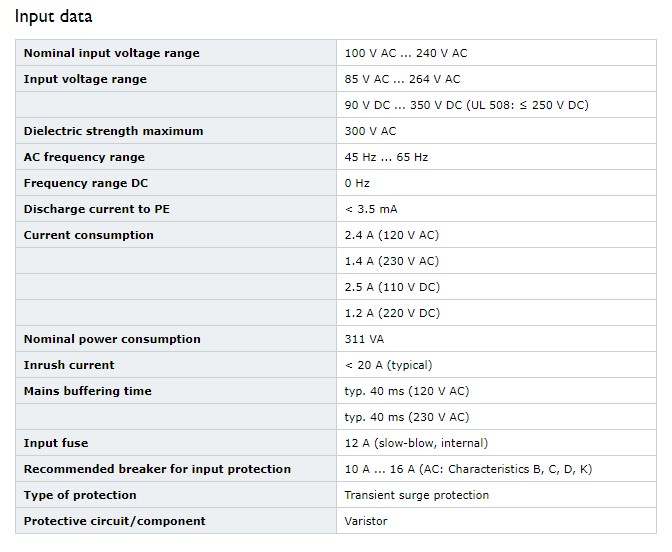
Task: Select the Nominal power consumption label
Action: coord(112,339)
